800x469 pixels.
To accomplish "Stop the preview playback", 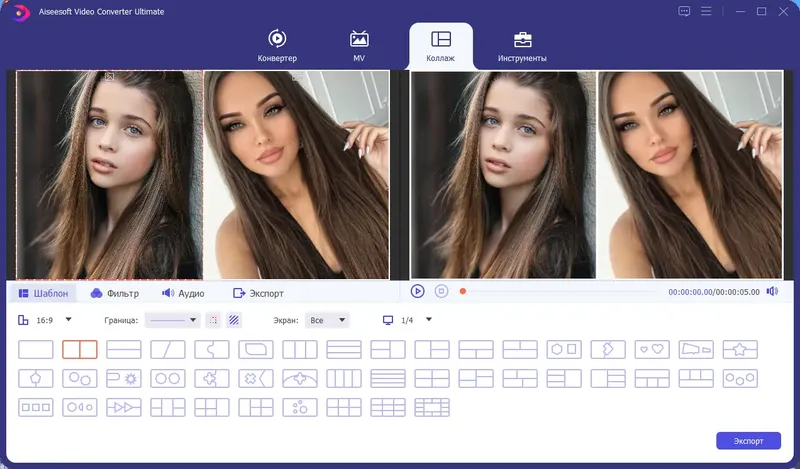I will click(x=441, y=291).
